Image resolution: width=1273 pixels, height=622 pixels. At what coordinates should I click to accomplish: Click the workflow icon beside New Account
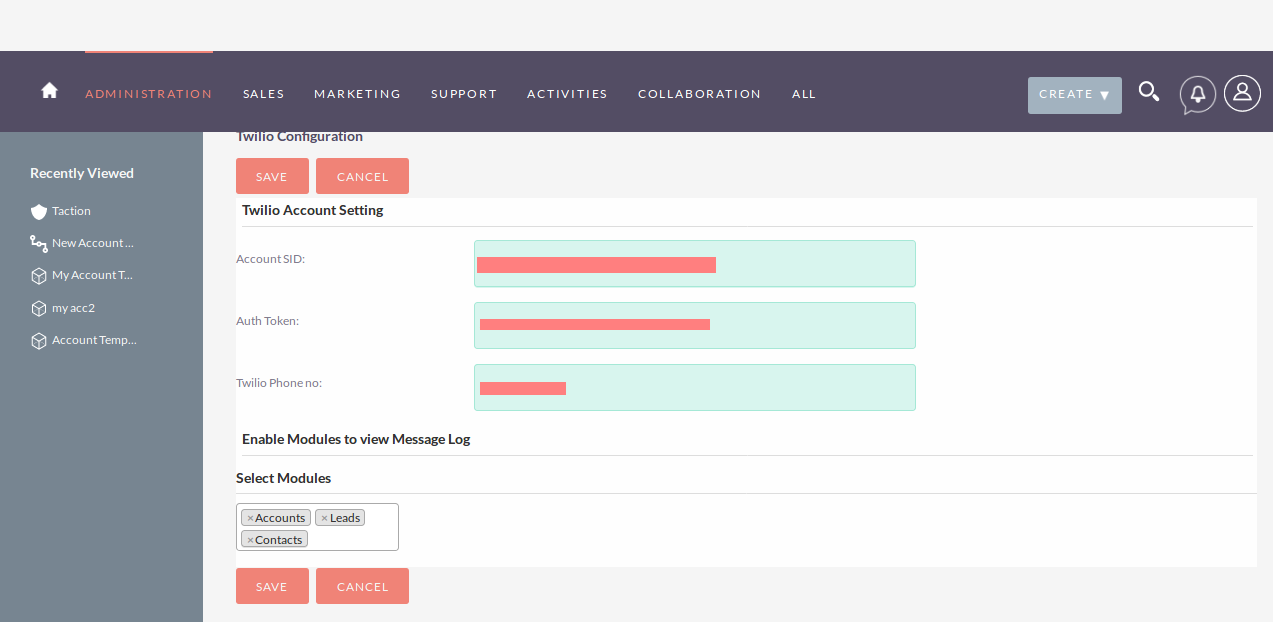click(39, 243)
